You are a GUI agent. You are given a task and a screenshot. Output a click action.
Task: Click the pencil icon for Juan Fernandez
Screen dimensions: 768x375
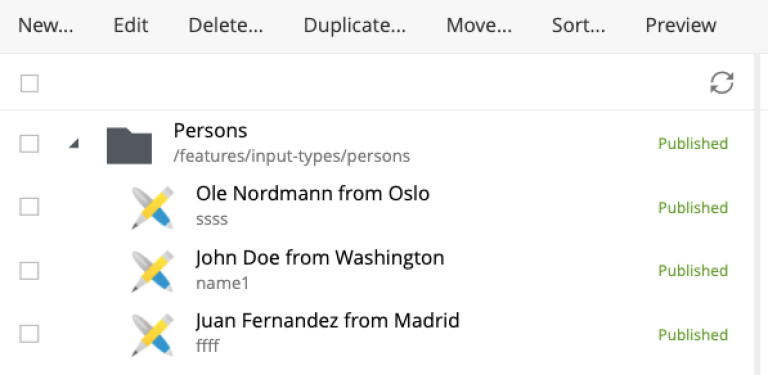click(152, 335)
